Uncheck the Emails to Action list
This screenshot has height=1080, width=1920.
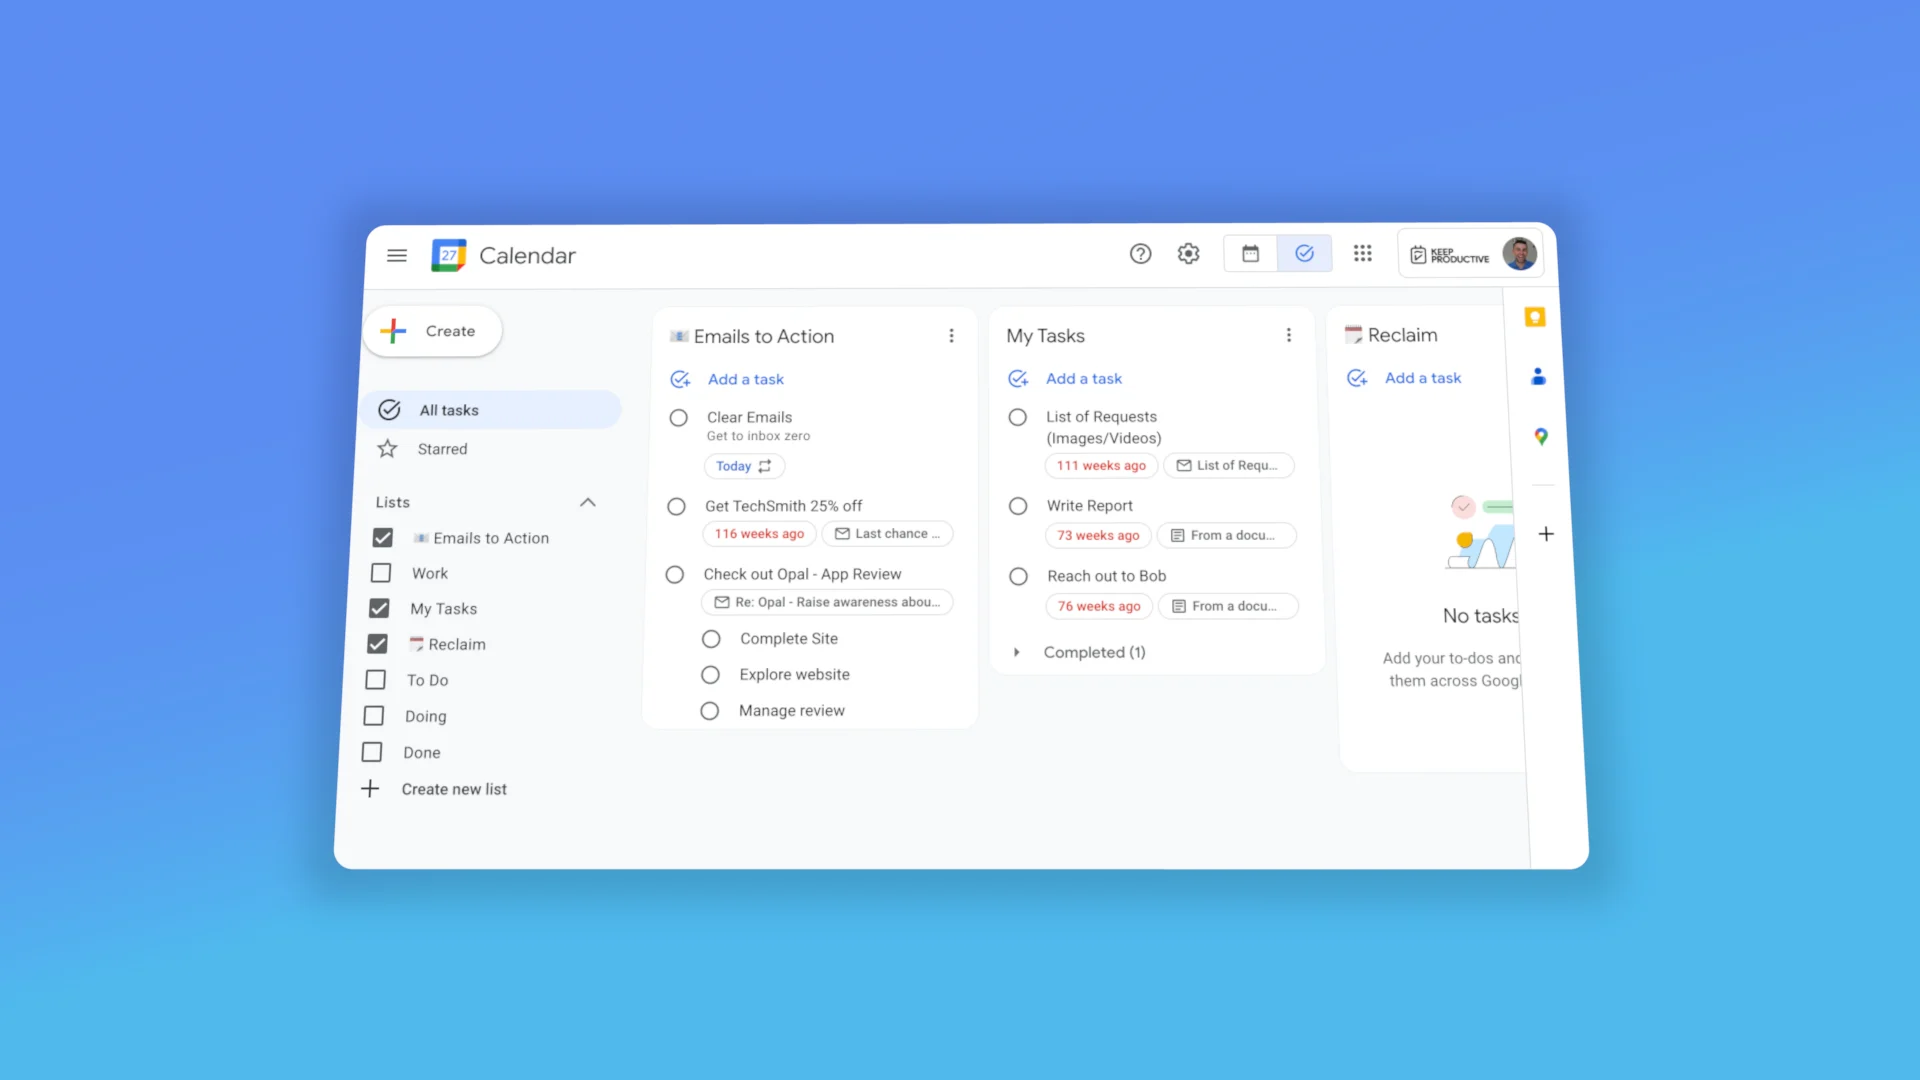pyautogui.click(x=383, y=537)
